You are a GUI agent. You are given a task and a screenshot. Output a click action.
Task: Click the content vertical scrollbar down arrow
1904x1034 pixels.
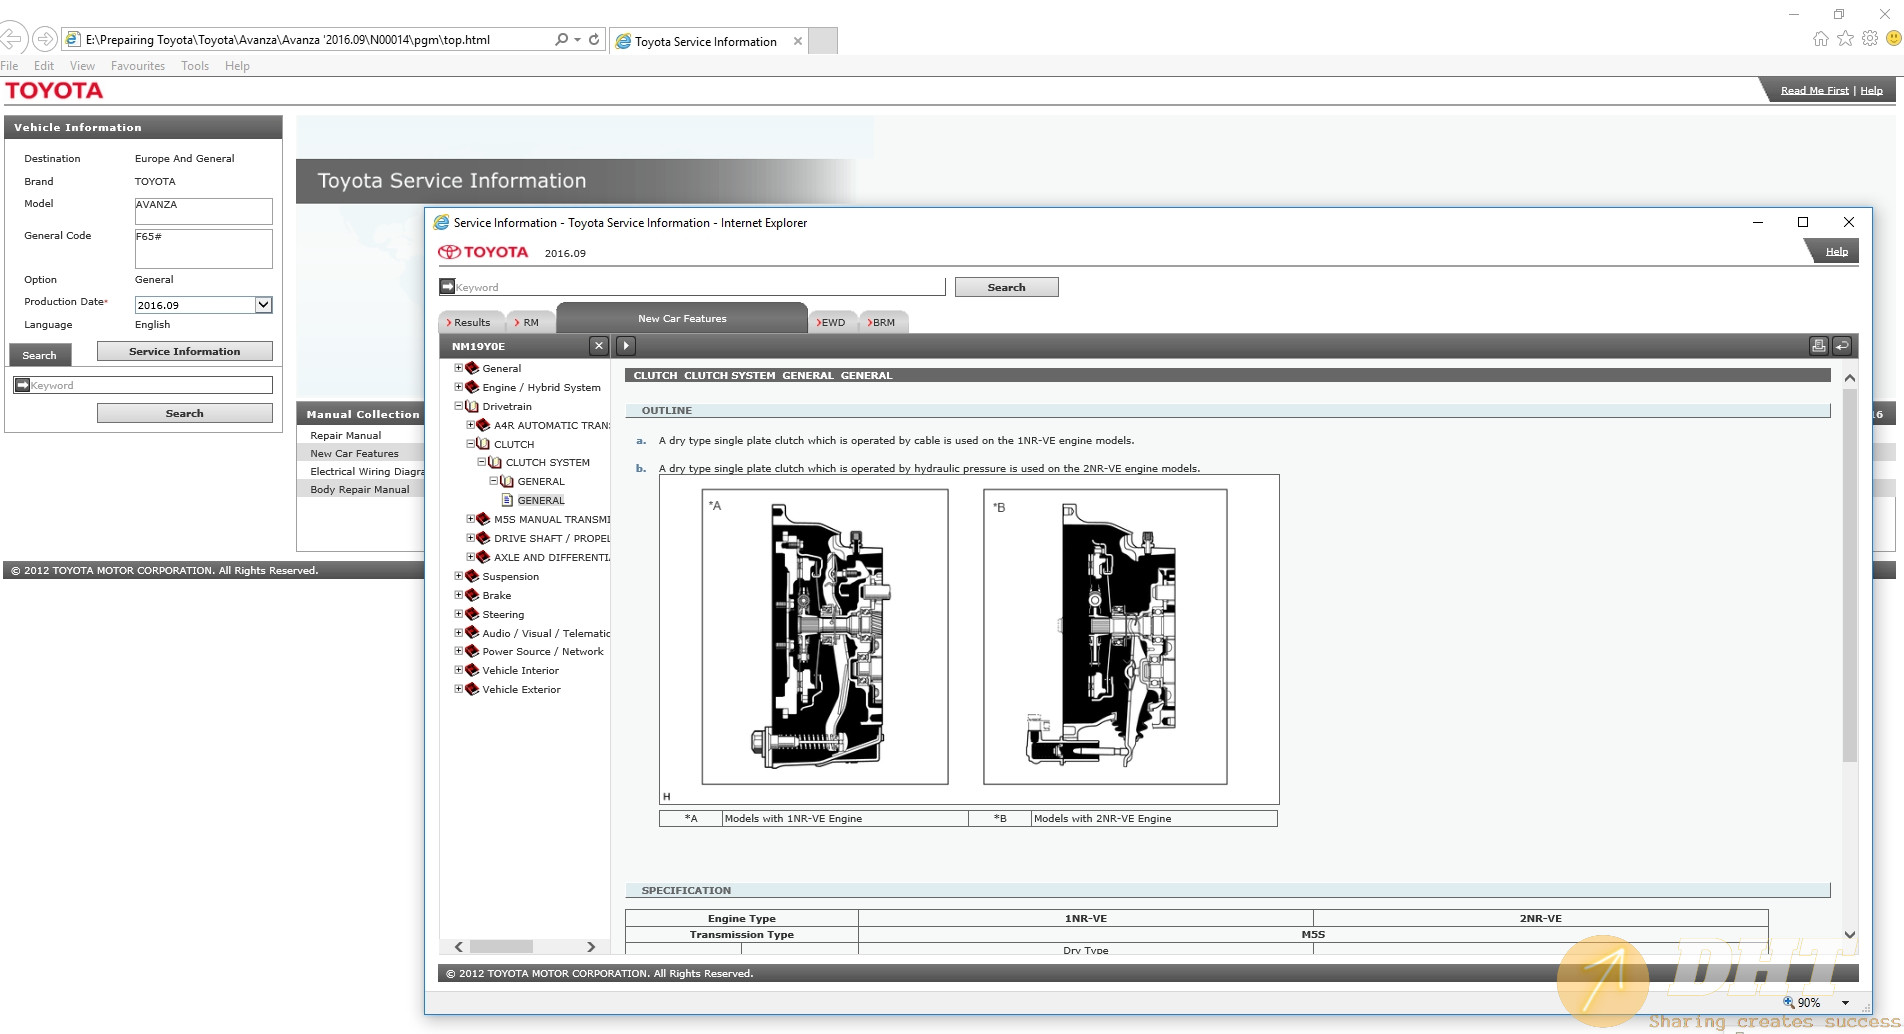(x=1849, y=934)
